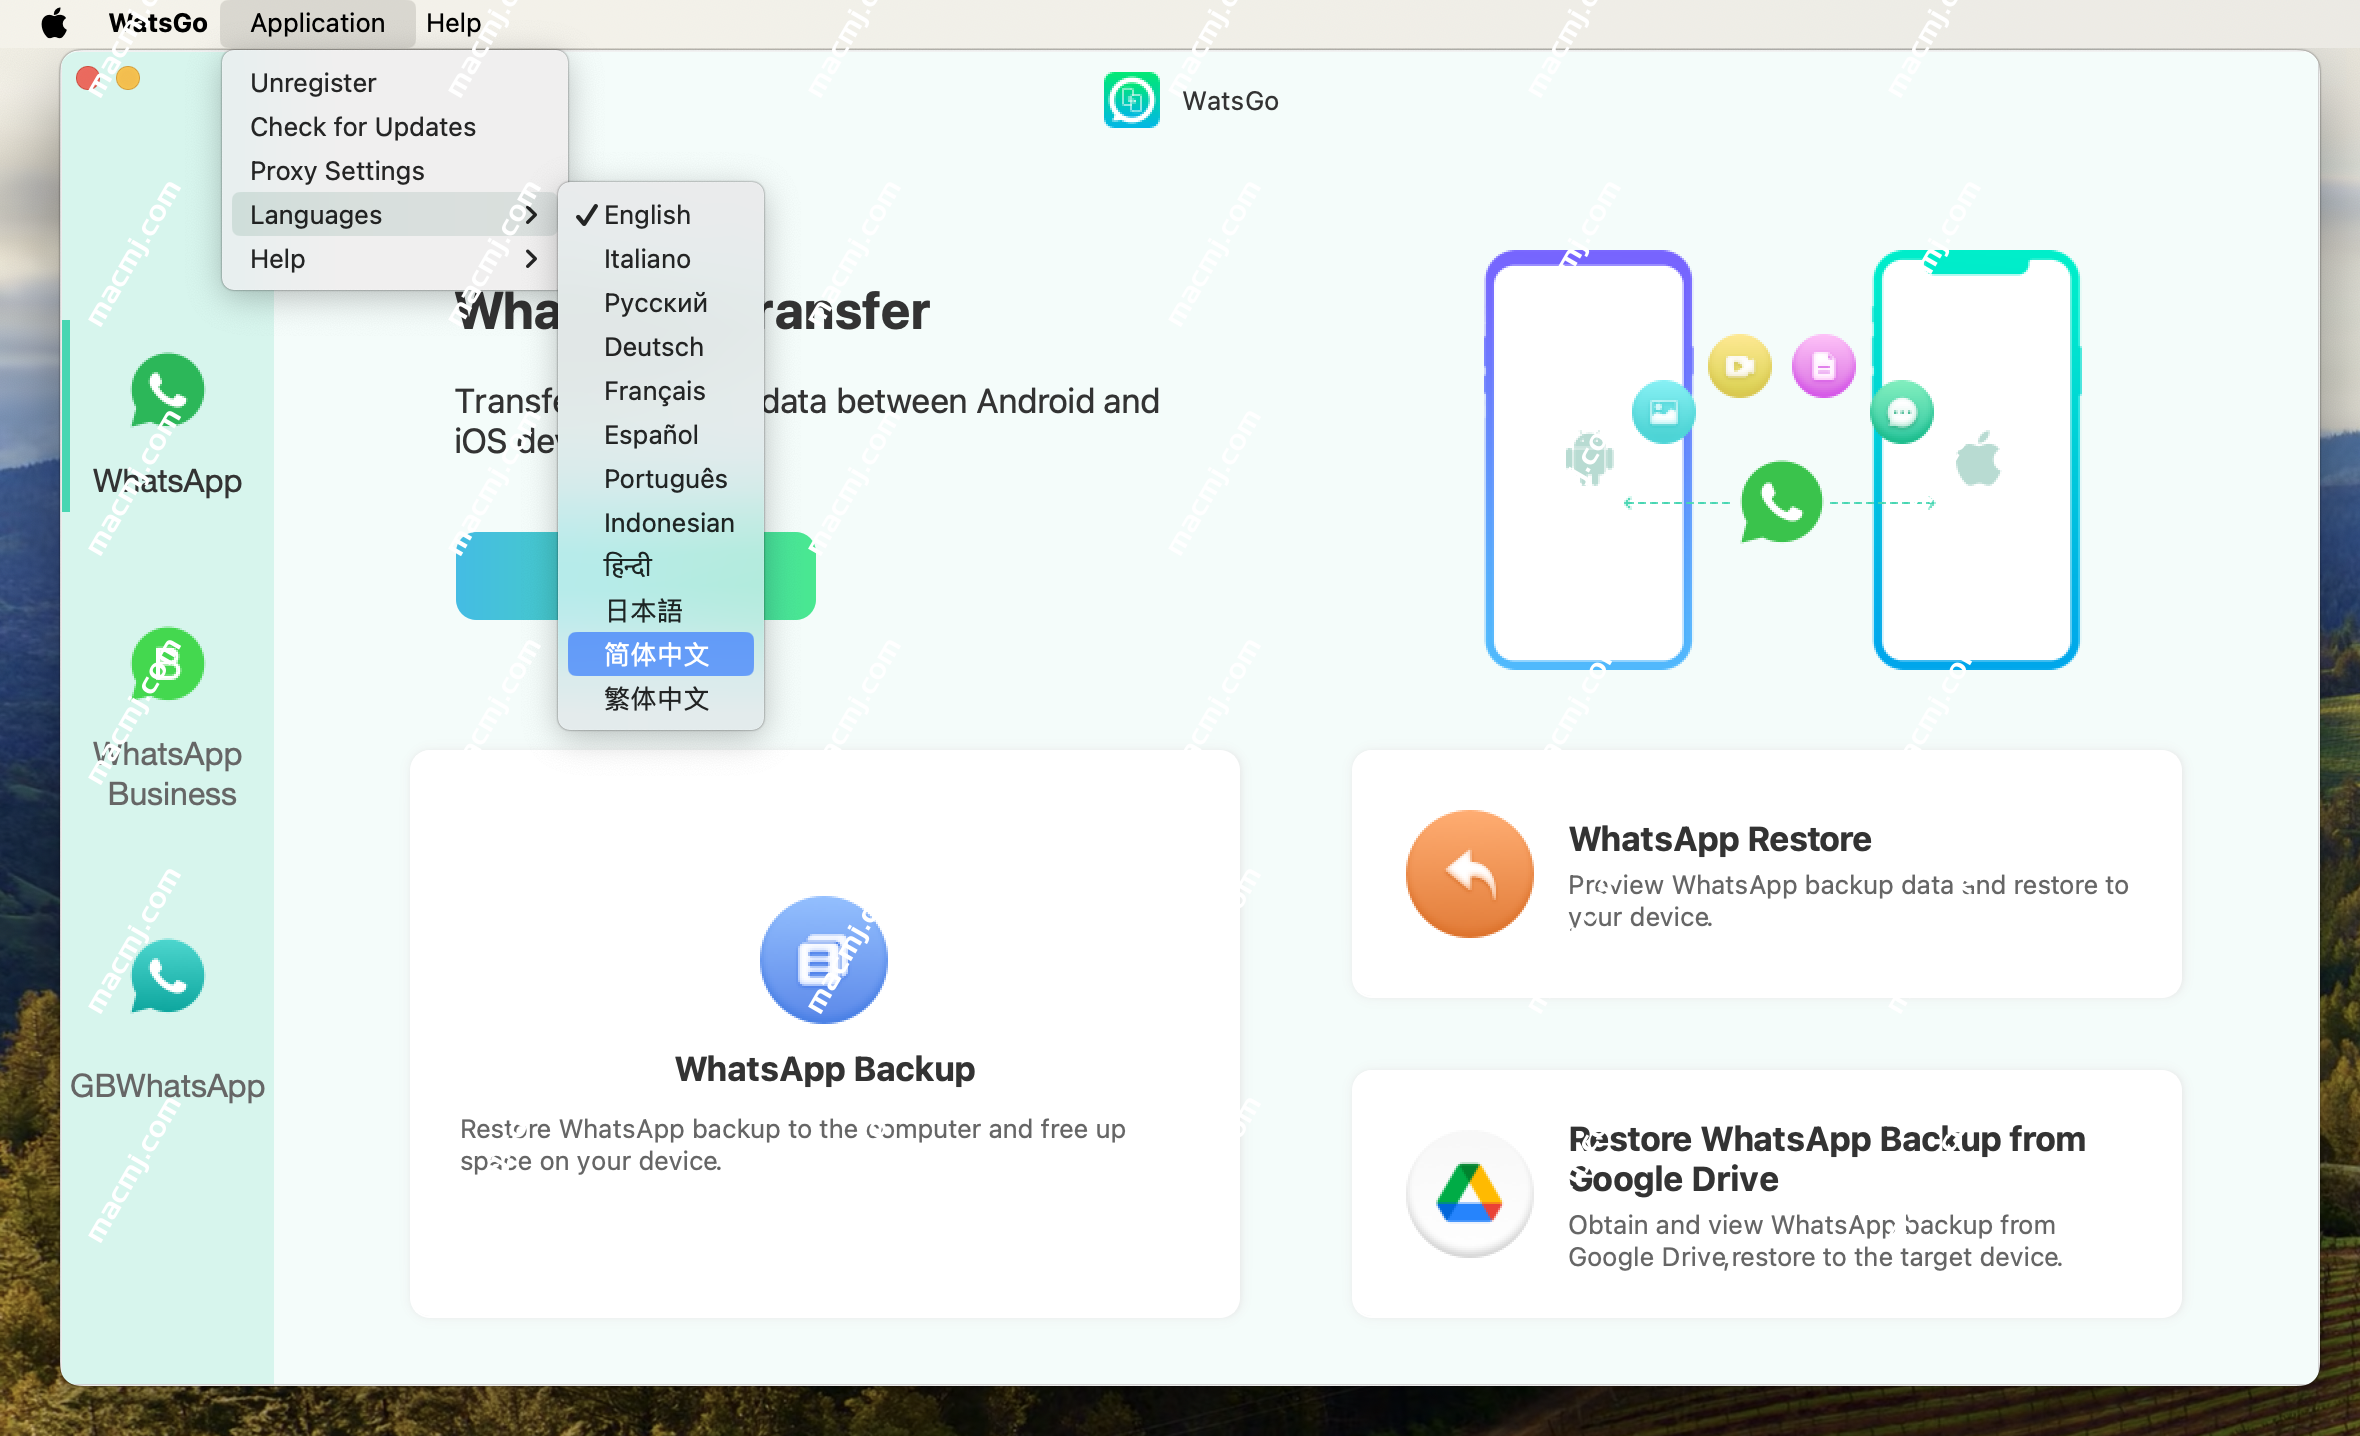
Task: Click the Application menu
Action: pos(317,22)
